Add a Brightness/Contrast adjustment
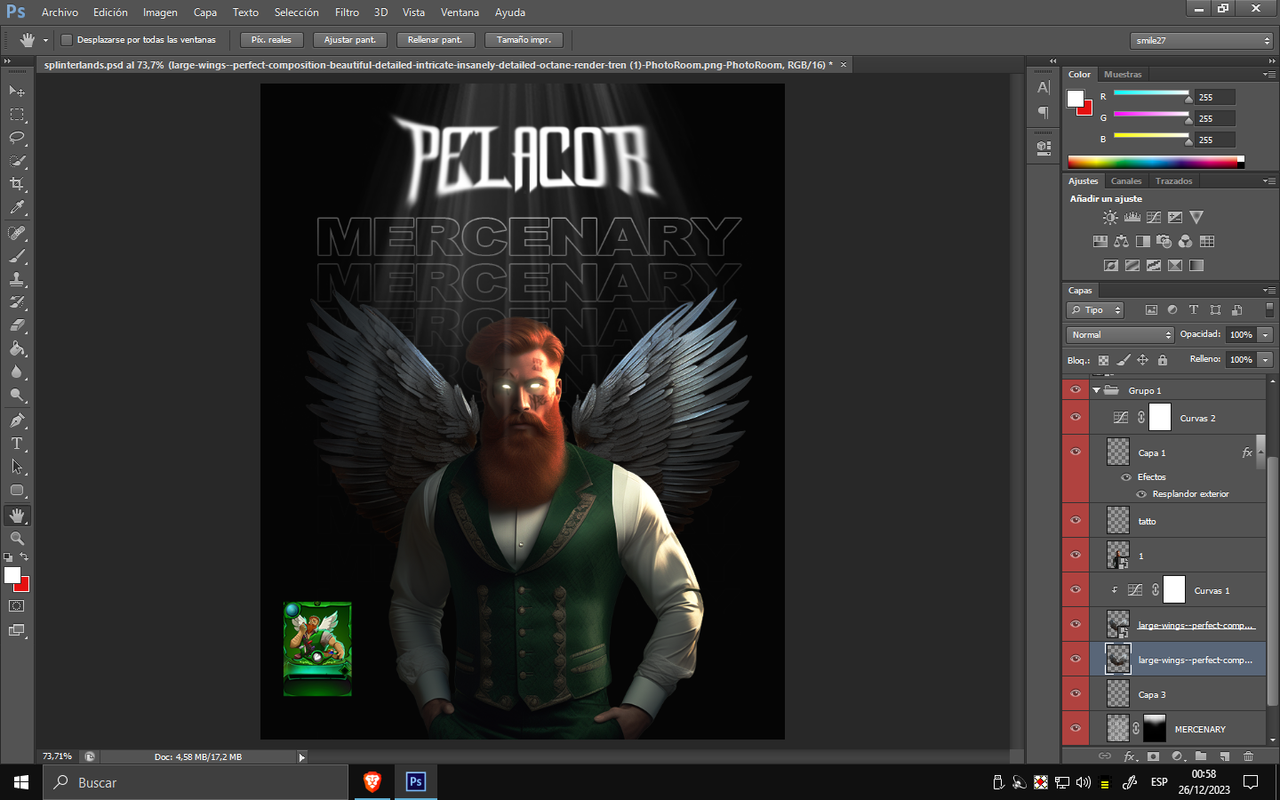Screen dimensions: 1280x800 [1111, 217]
